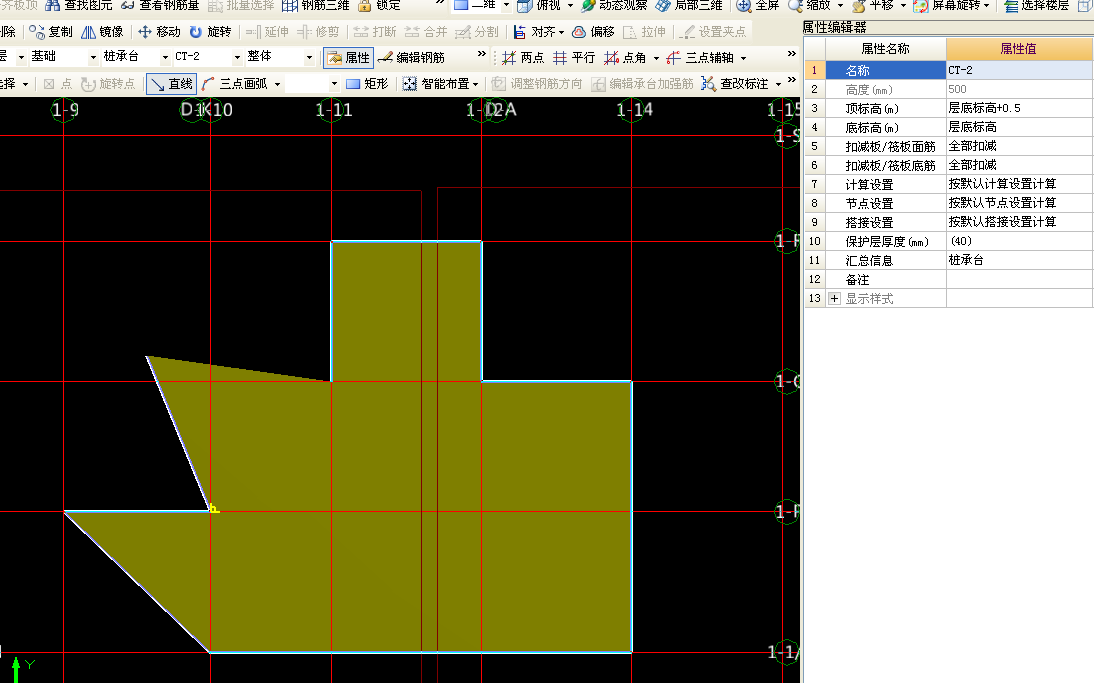Click the 智能布置 smart layout tool

[436, 84]
